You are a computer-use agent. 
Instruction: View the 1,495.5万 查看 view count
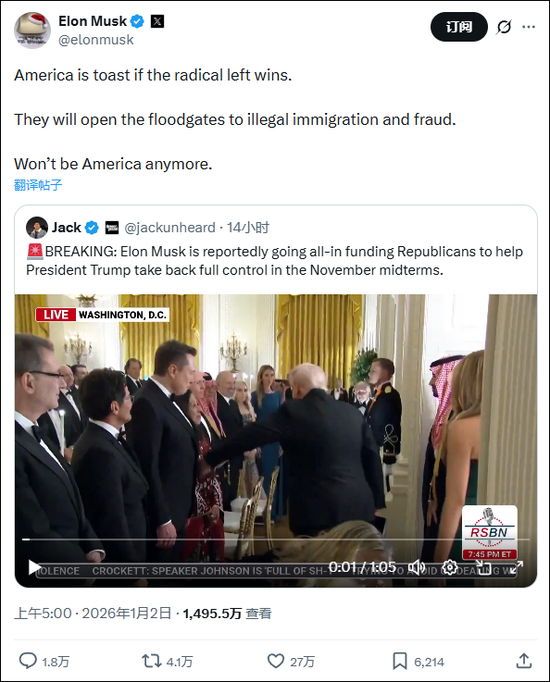click(x=227, y=614)
